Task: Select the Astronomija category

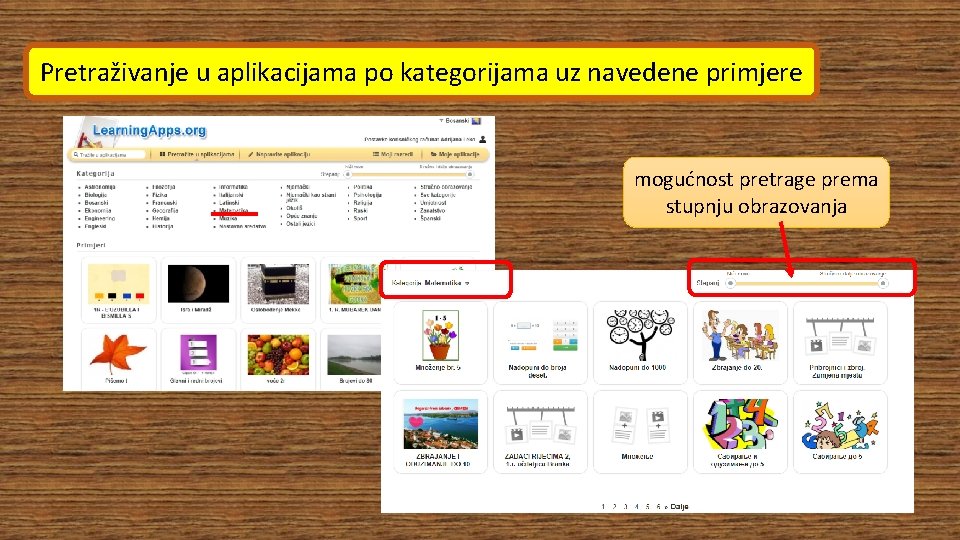Action: coord(100,187)
